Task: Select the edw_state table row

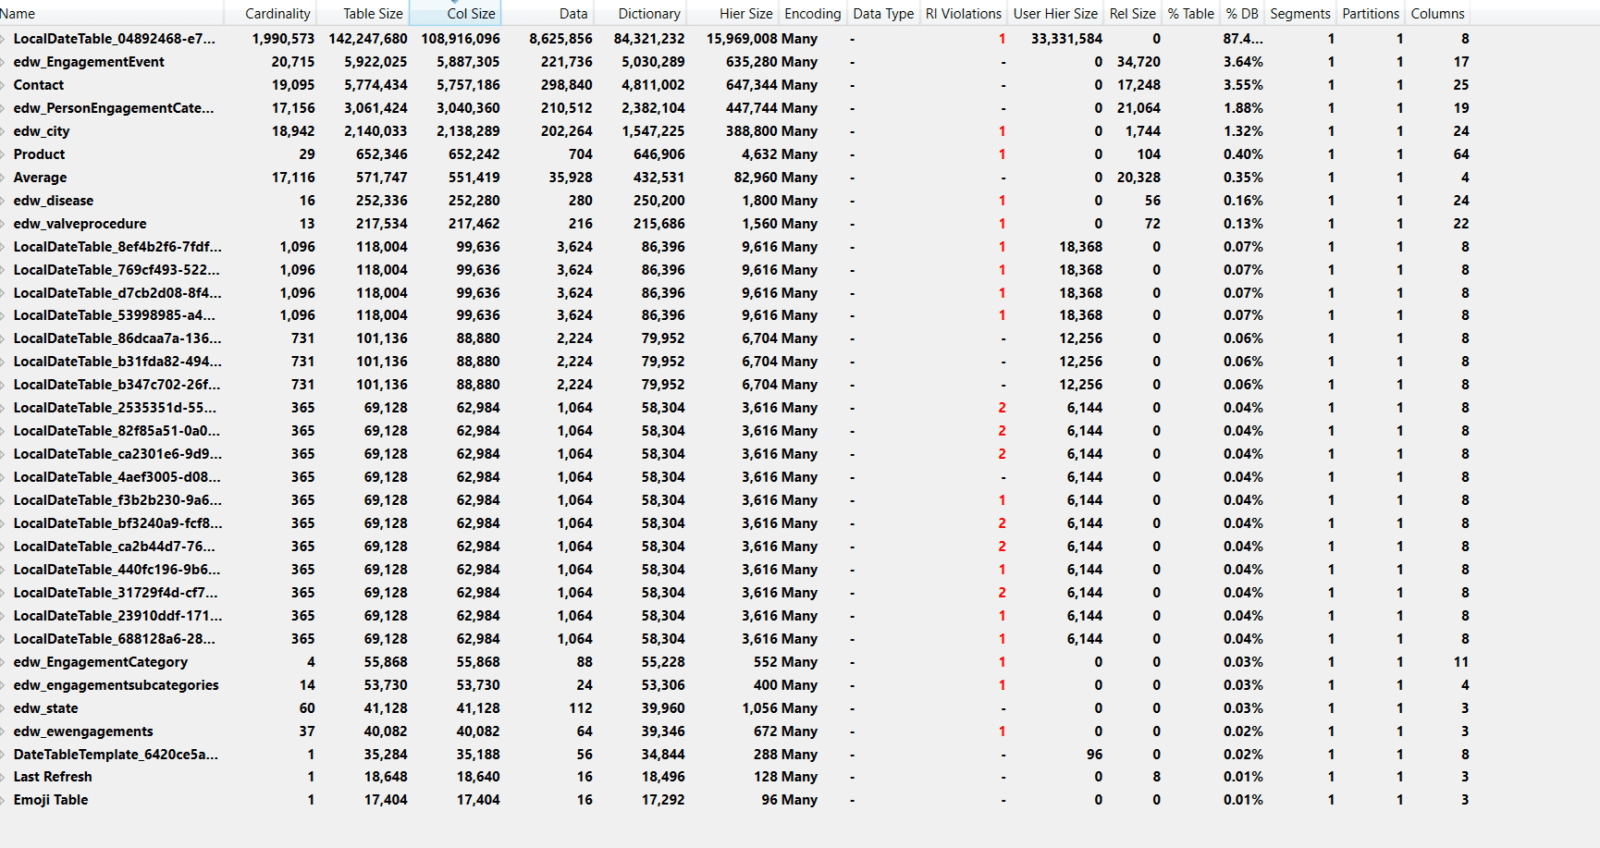Action: [735, 708]
